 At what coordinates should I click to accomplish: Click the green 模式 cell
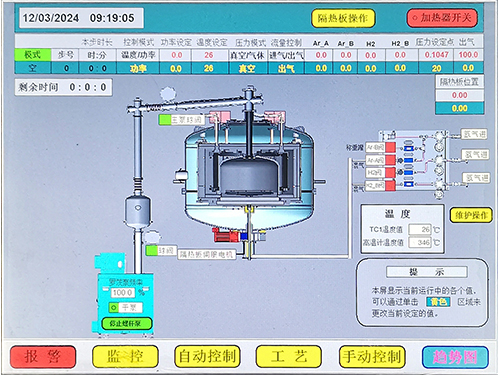pos(32,55)
